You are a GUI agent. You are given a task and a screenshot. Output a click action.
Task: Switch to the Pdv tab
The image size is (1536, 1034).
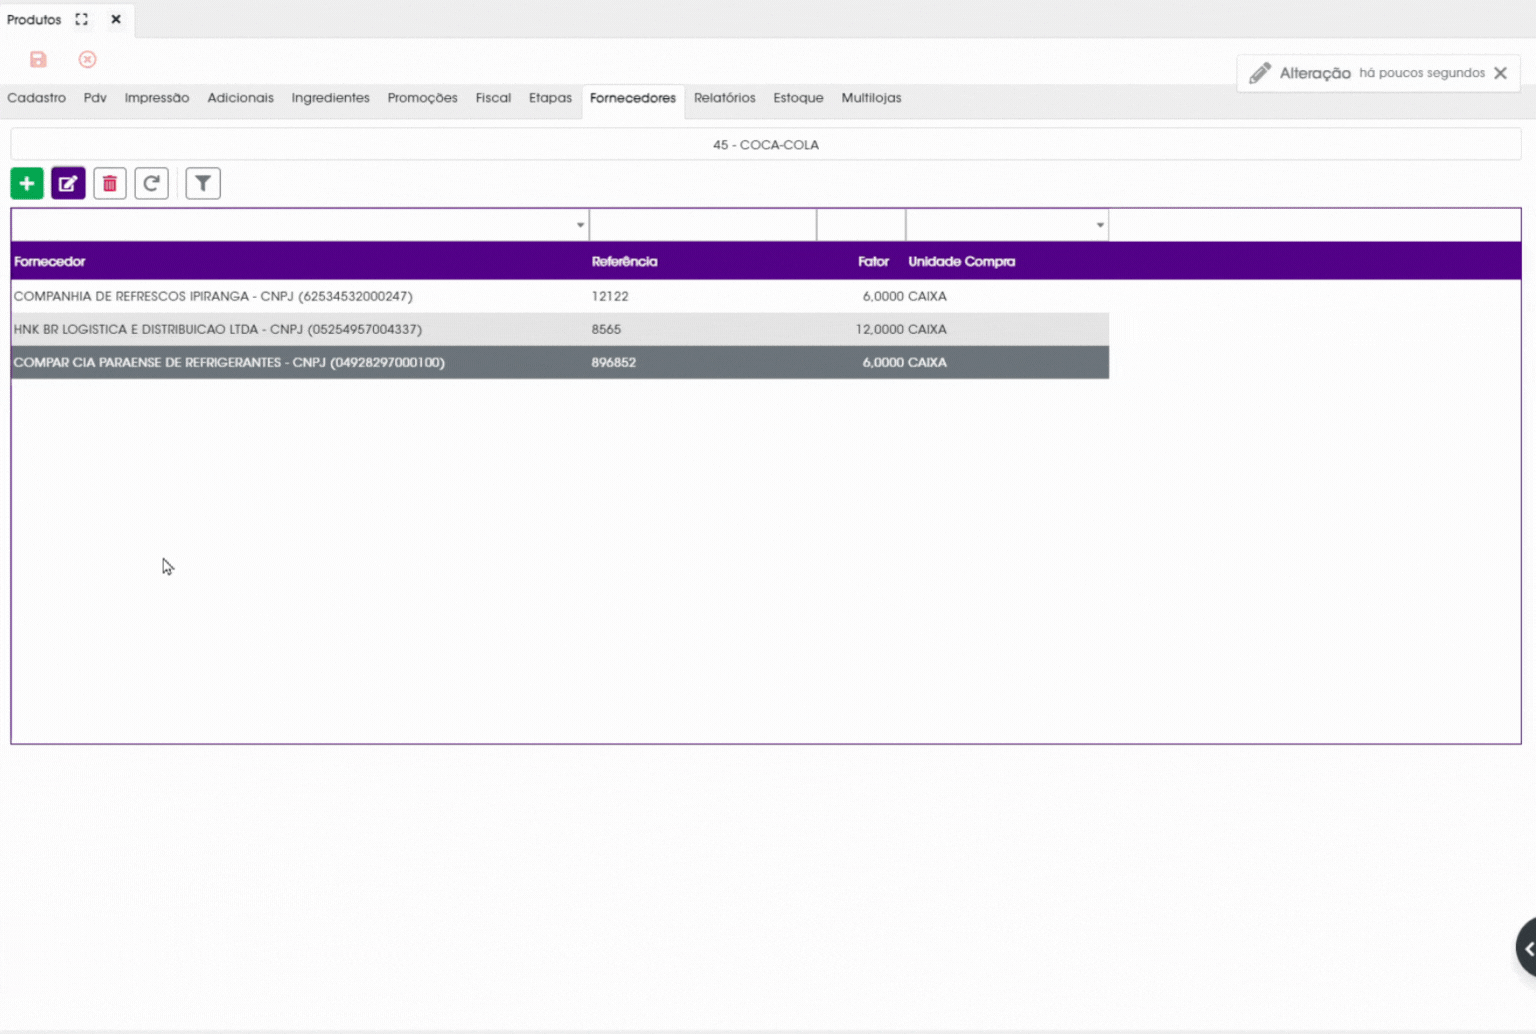tap(95, 98)
